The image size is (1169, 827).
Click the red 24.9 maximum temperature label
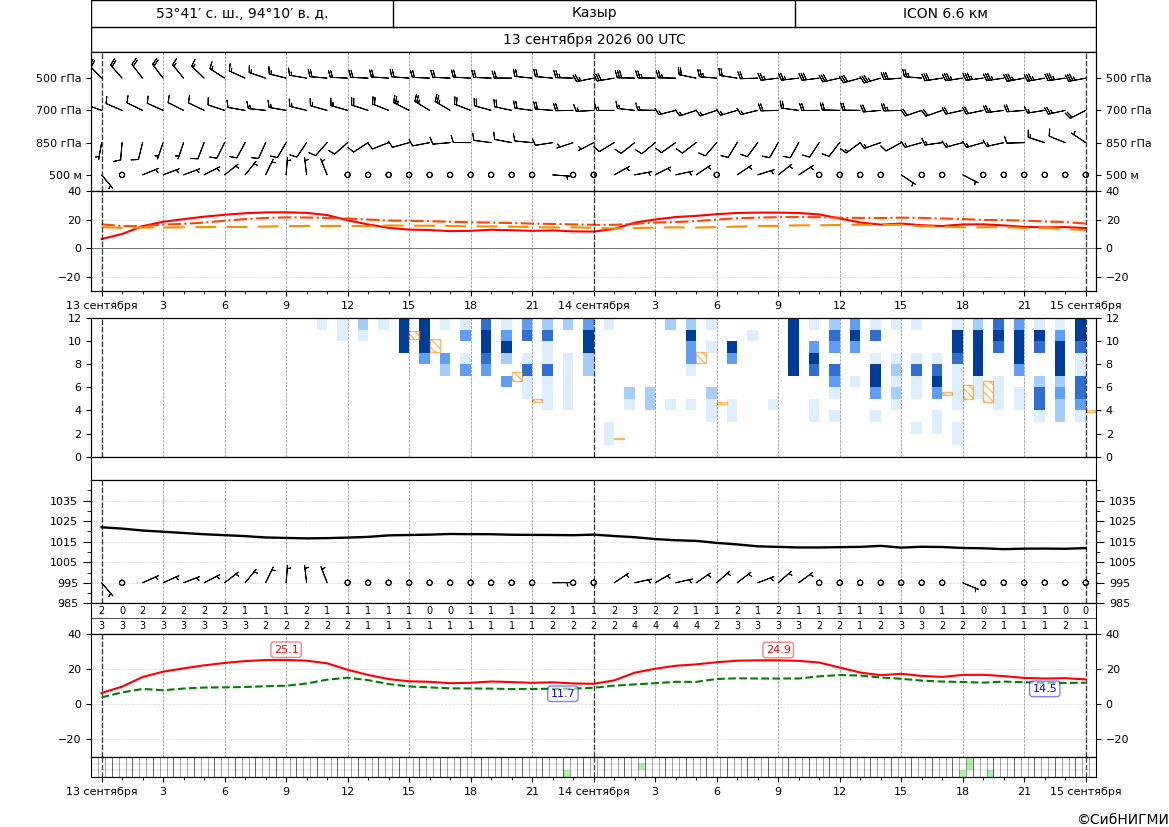(x=778, y=650)
